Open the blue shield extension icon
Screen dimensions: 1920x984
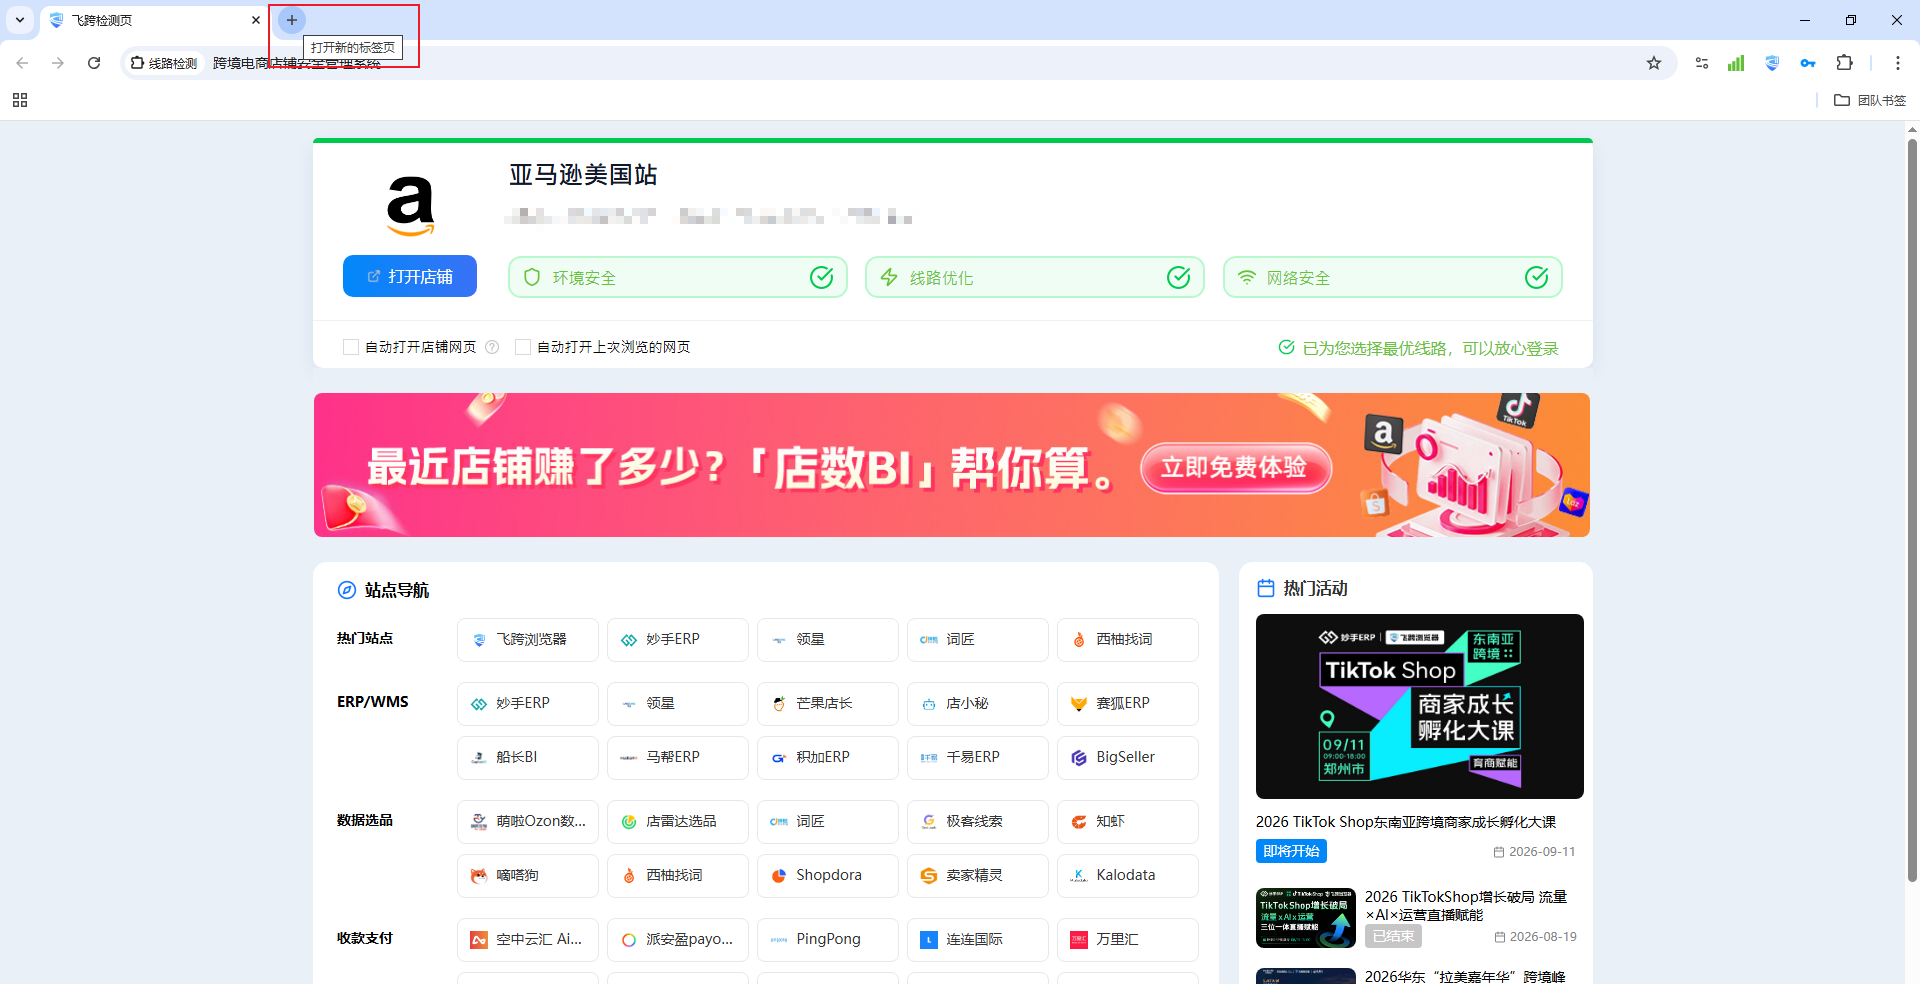(x=1772, y=63)
